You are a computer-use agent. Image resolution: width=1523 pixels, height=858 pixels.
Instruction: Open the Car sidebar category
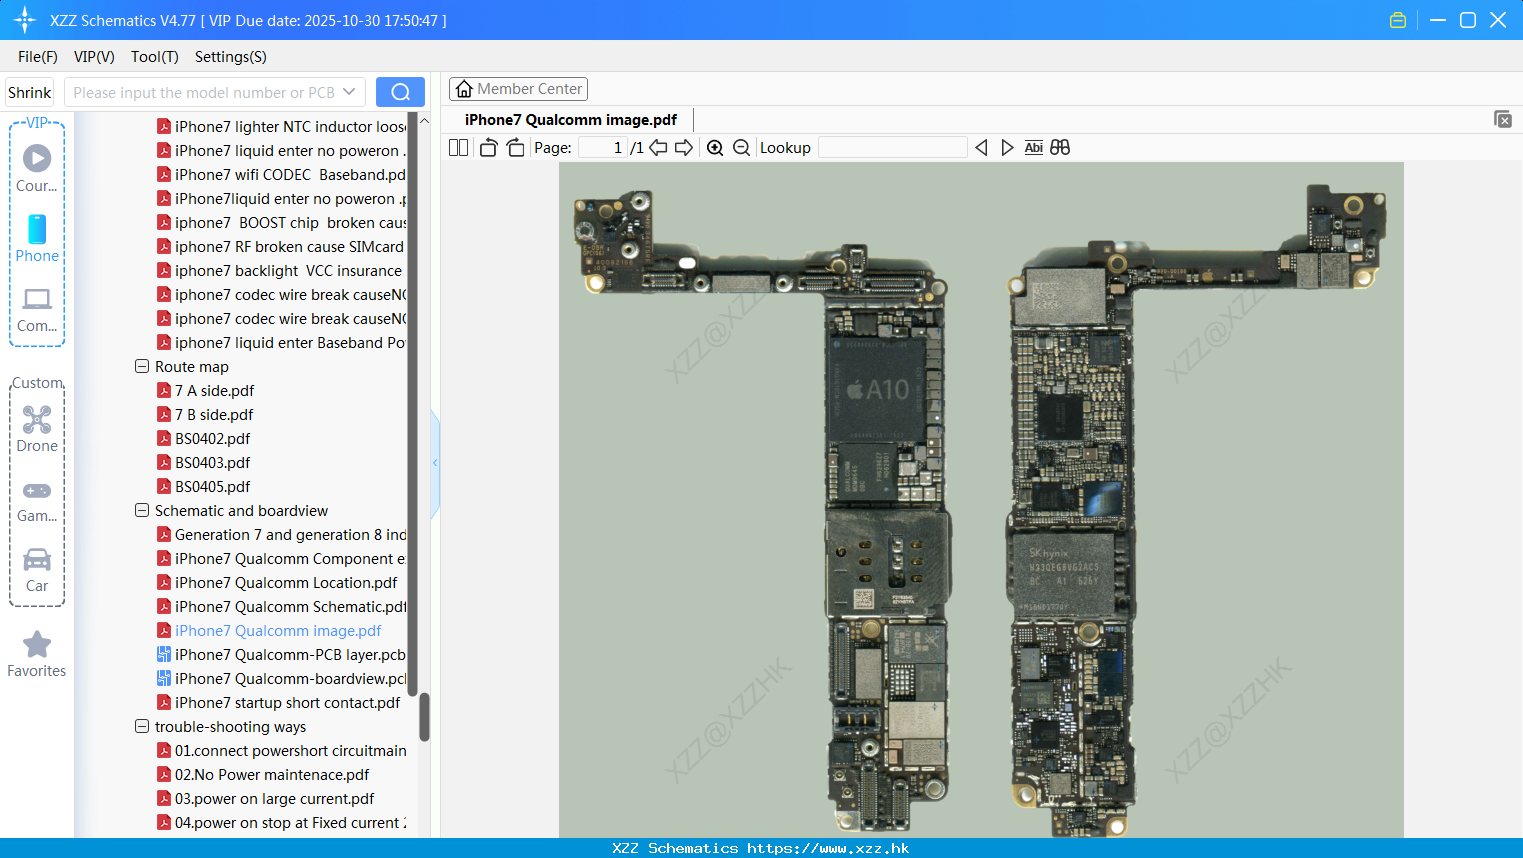point(37,570)
